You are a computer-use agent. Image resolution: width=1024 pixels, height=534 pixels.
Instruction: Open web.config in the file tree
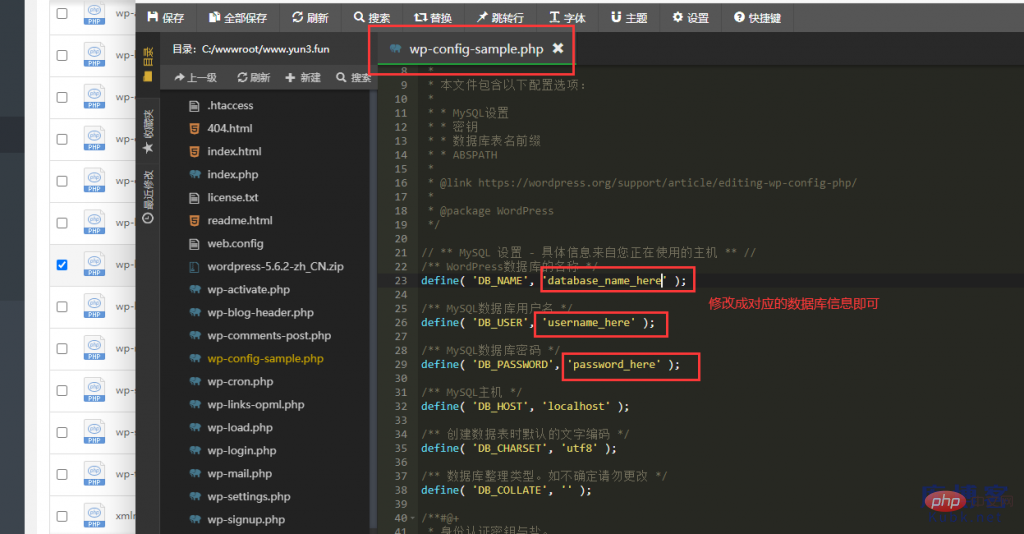[235, 243]
